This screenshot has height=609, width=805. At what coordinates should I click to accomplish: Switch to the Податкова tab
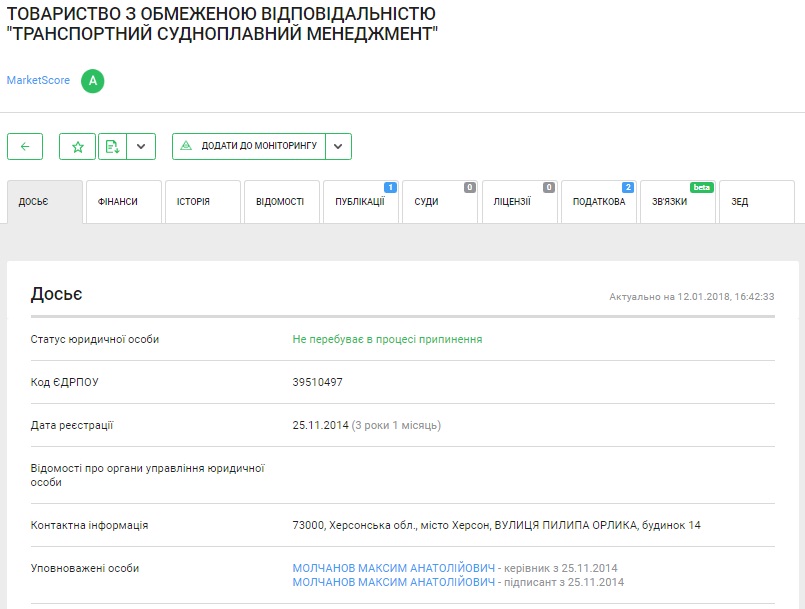click(x=598, y=201)
